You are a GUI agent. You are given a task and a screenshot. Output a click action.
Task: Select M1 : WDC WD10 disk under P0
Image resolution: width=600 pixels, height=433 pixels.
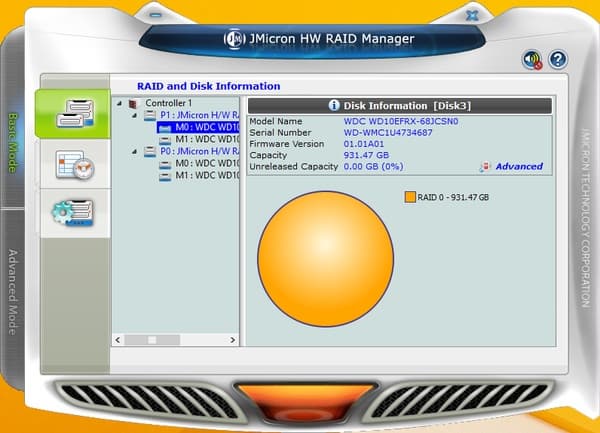point(207,176)
